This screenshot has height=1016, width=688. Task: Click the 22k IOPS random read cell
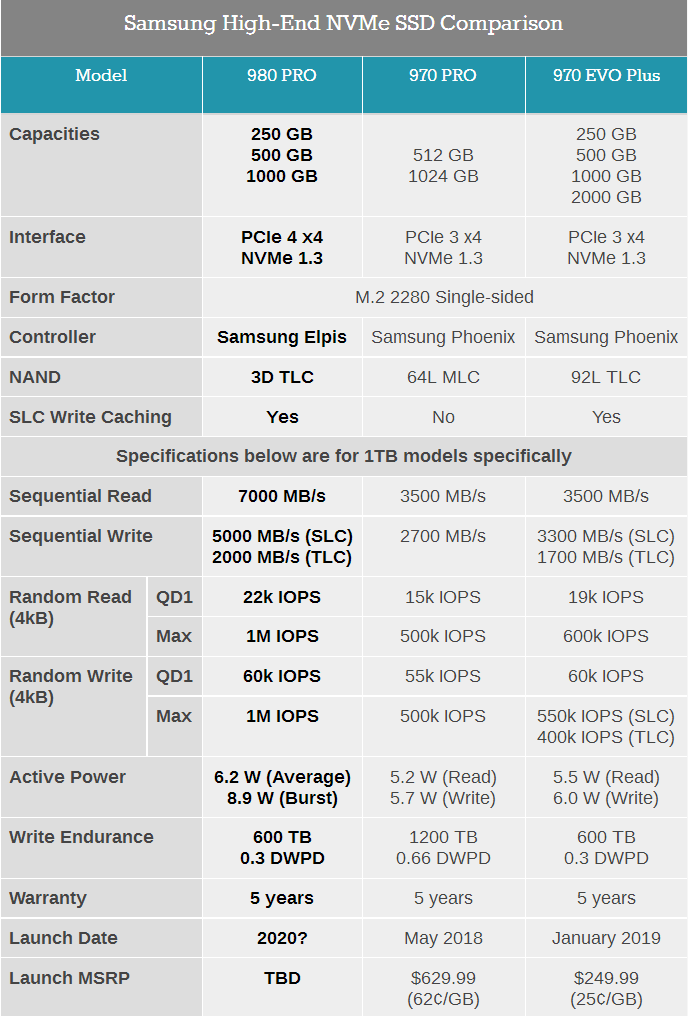pos(282,597)
